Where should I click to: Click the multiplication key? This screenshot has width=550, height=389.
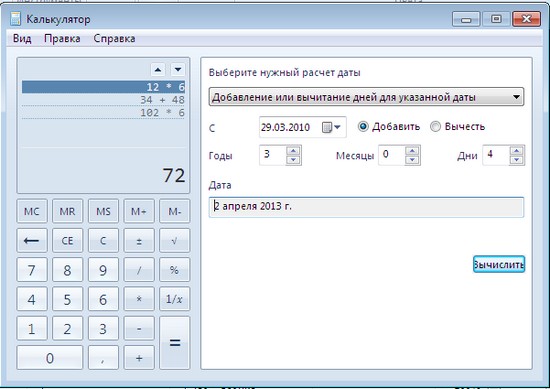tap(139, 299)
